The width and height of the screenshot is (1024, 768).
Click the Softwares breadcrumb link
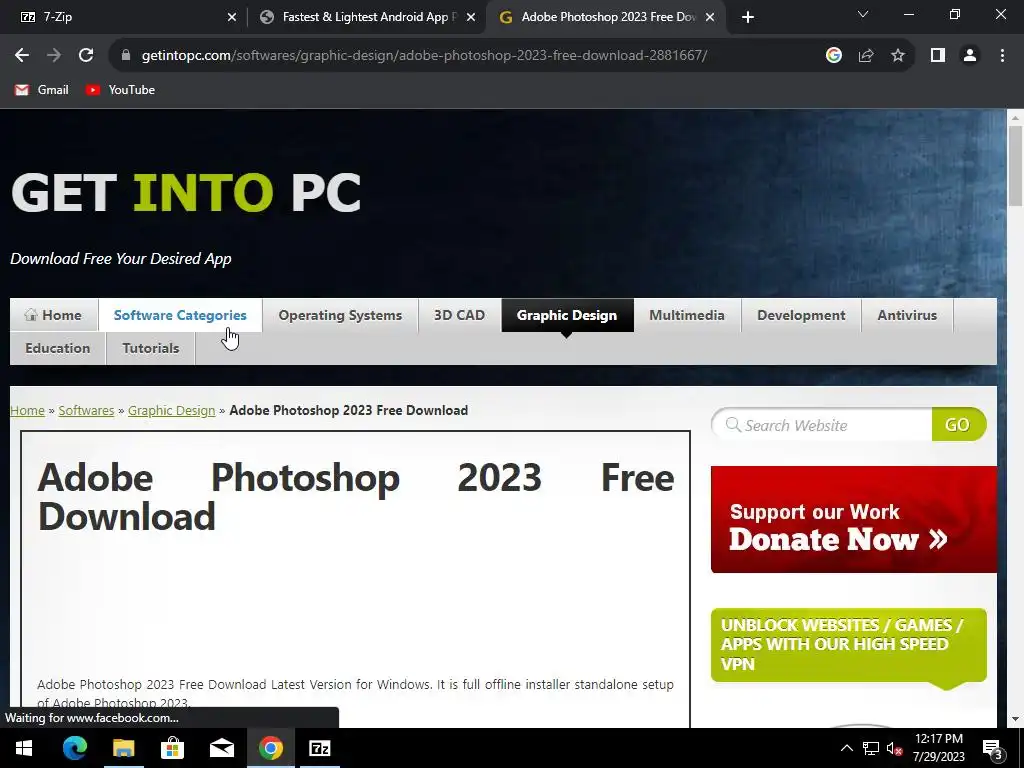click(x=86, y=410)
